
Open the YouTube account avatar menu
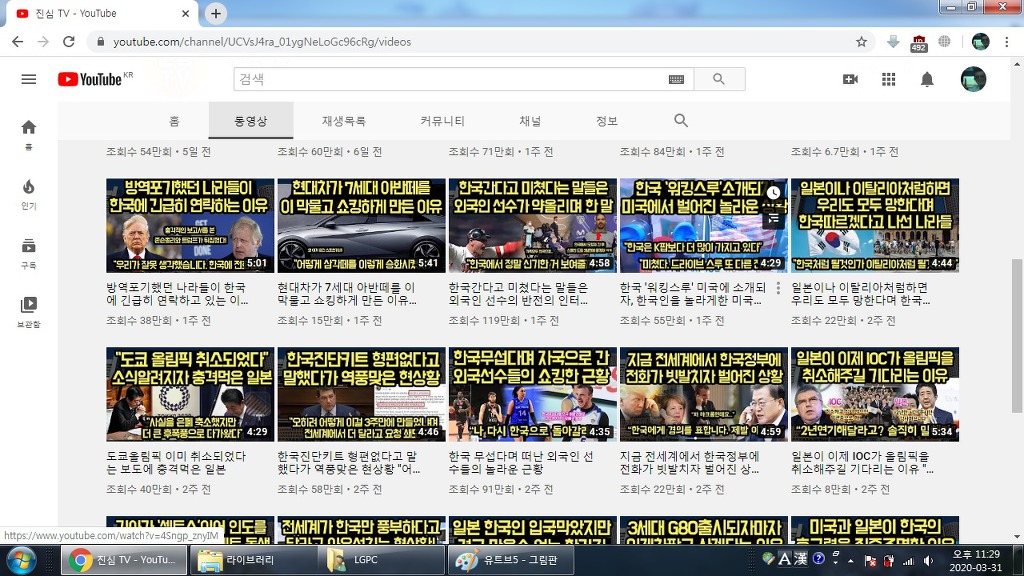[973, 80]
